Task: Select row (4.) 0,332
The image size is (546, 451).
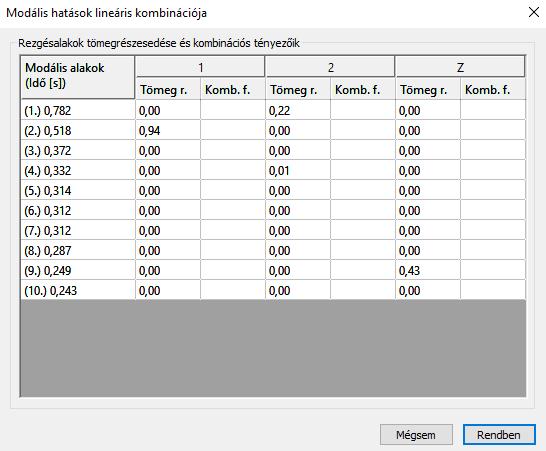Action: (x=78, y=171)
